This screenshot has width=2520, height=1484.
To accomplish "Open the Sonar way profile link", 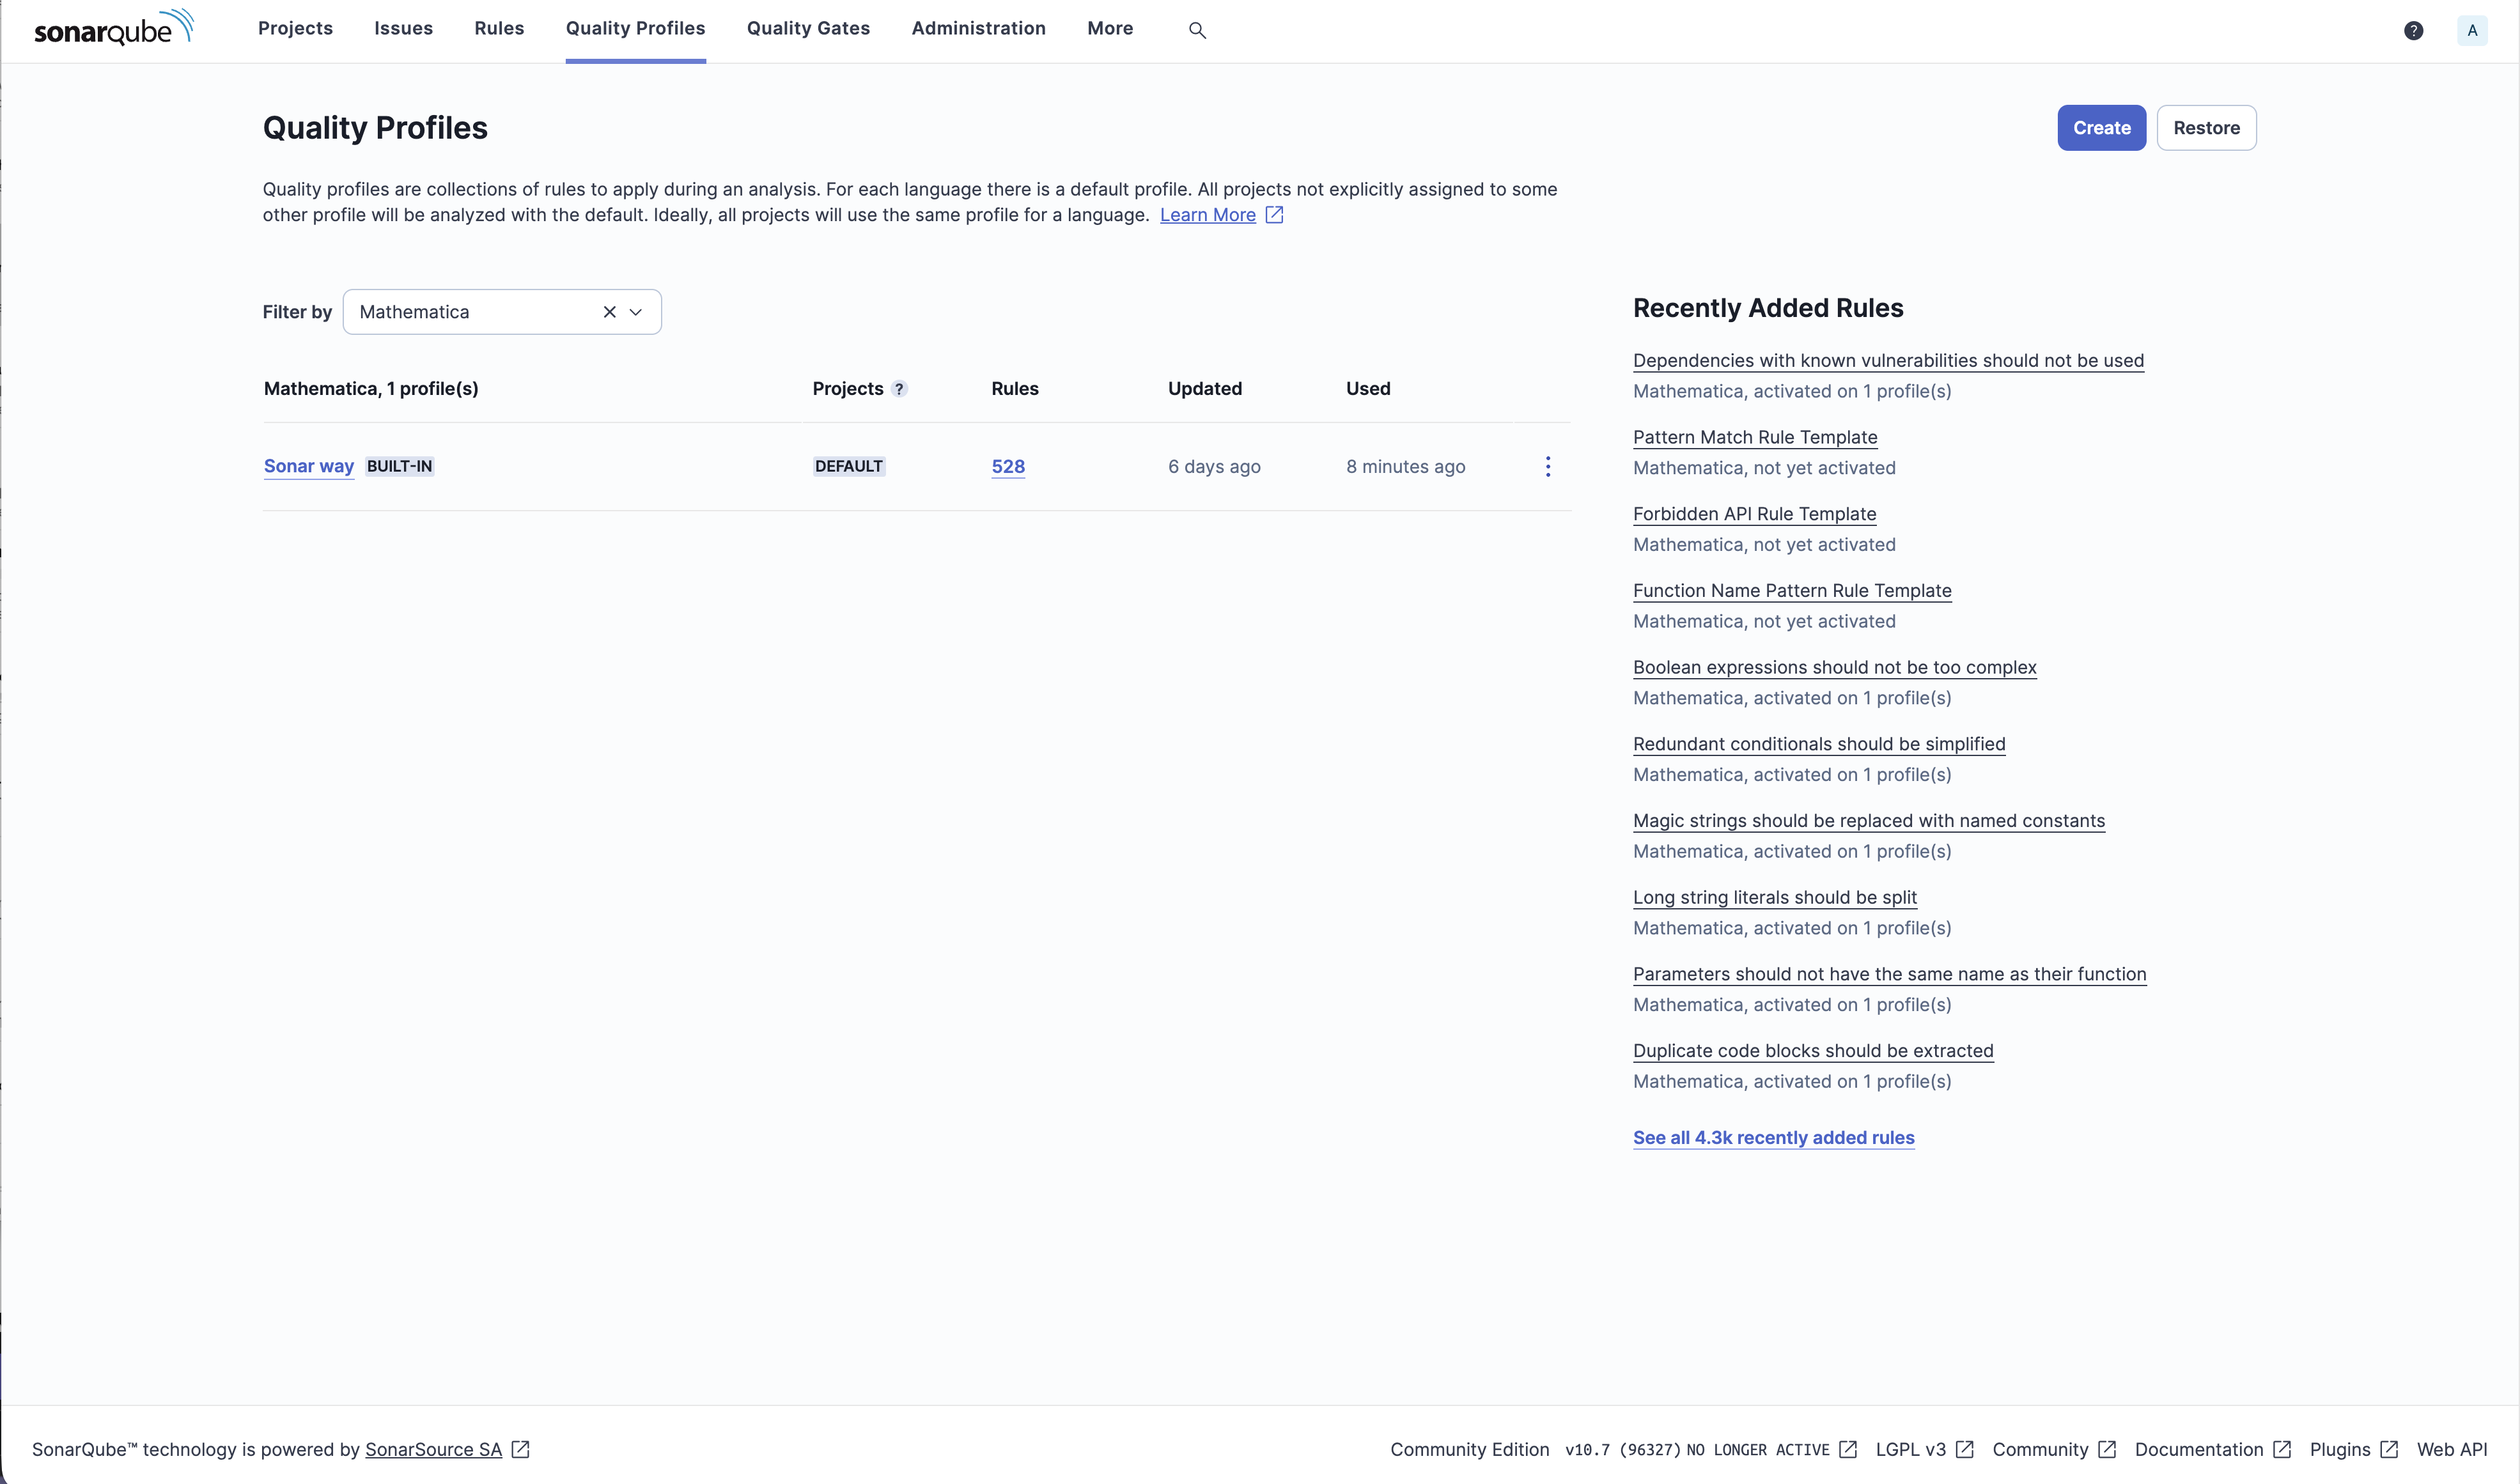I will coord(308,466).
